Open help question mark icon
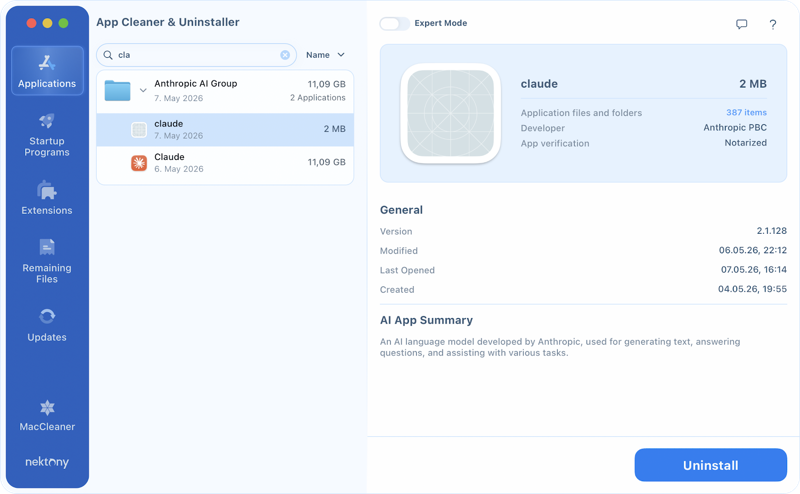The image size is (800, 494). (772, 24)
